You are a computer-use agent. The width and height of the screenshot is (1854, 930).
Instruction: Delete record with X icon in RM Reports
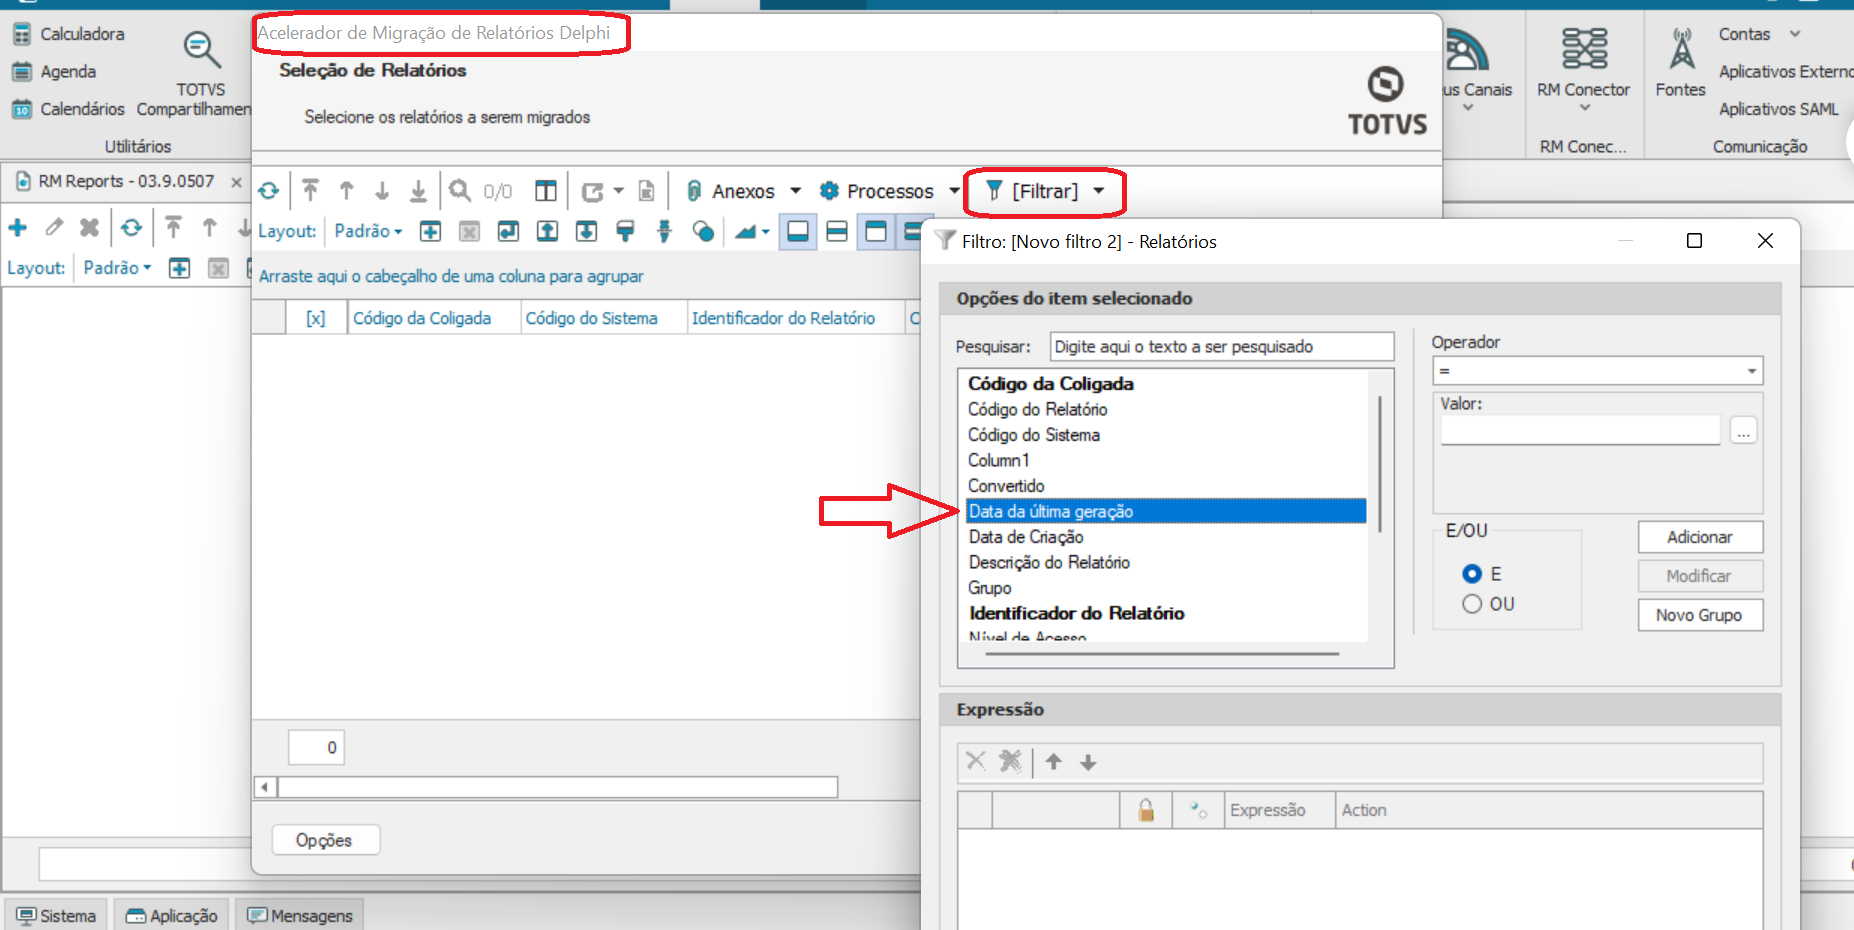point(89,228)
